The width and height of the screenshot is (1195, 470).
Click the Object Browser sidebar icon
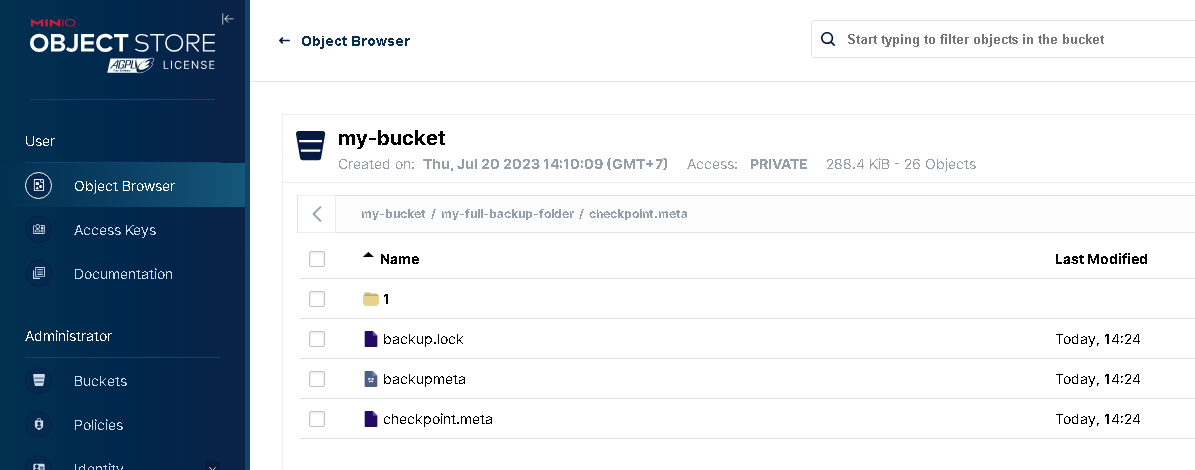[x=39, y=186]
